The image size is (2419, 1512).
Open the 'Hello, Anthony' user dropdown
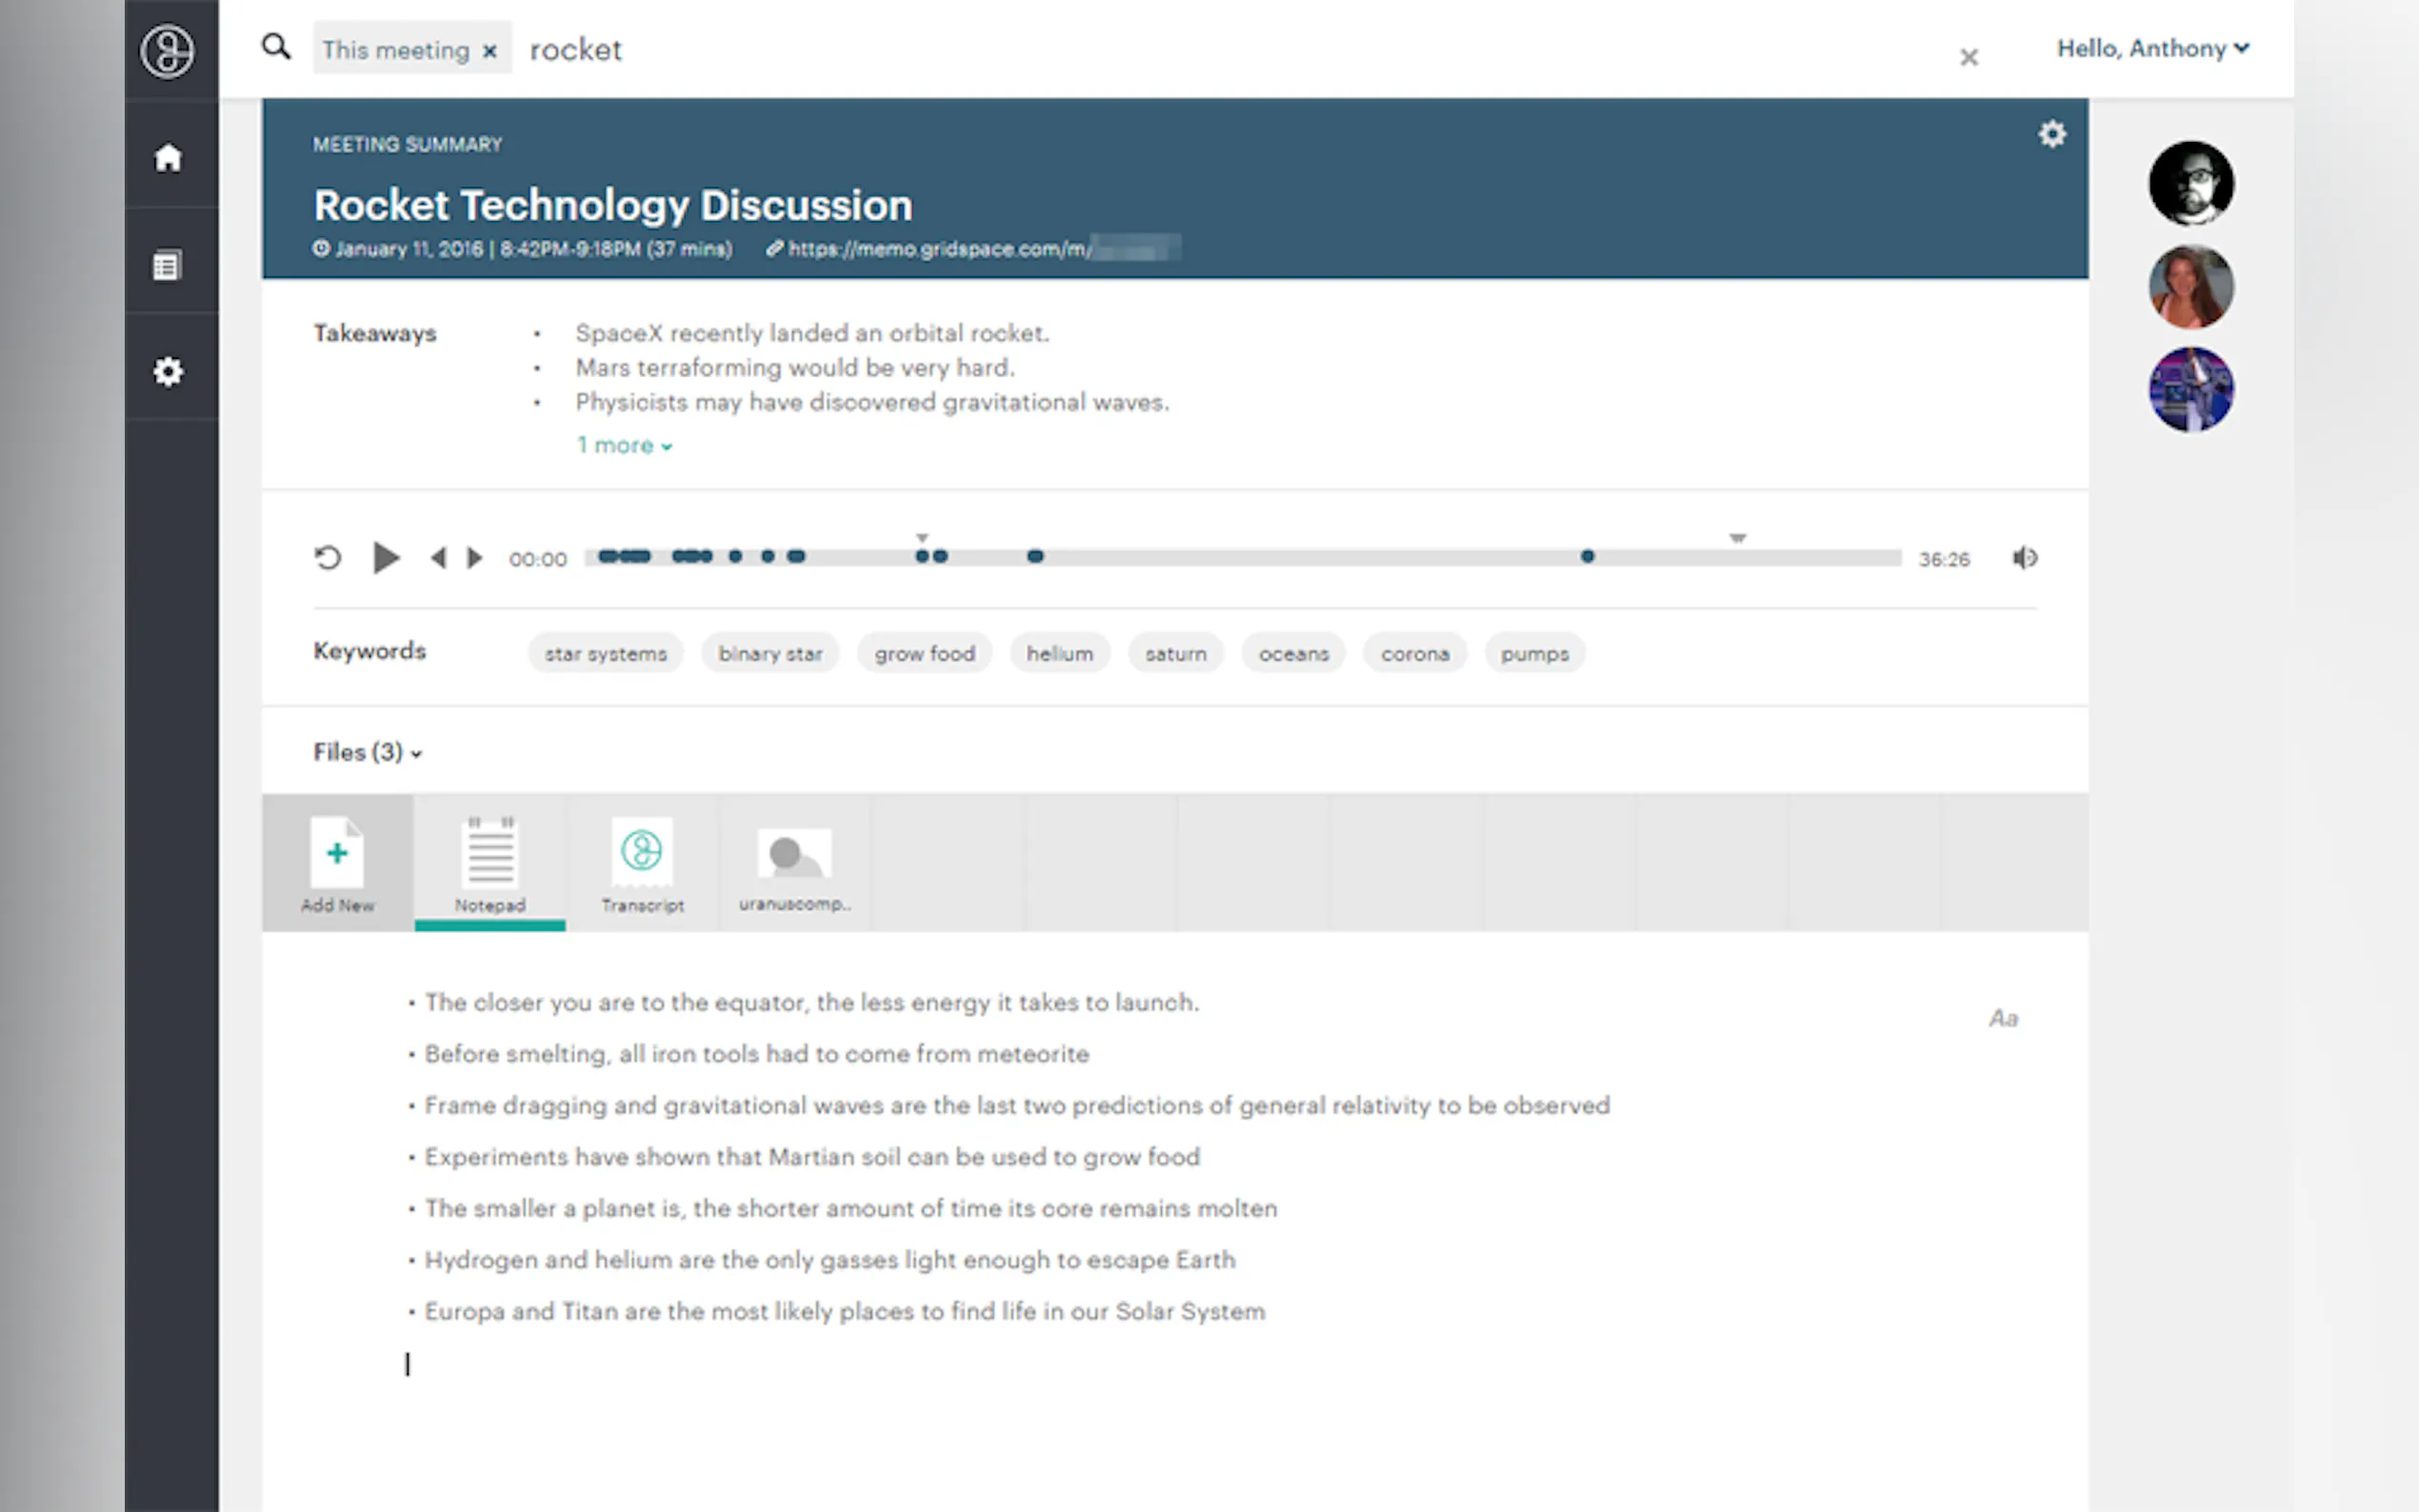click(2152, 48)
